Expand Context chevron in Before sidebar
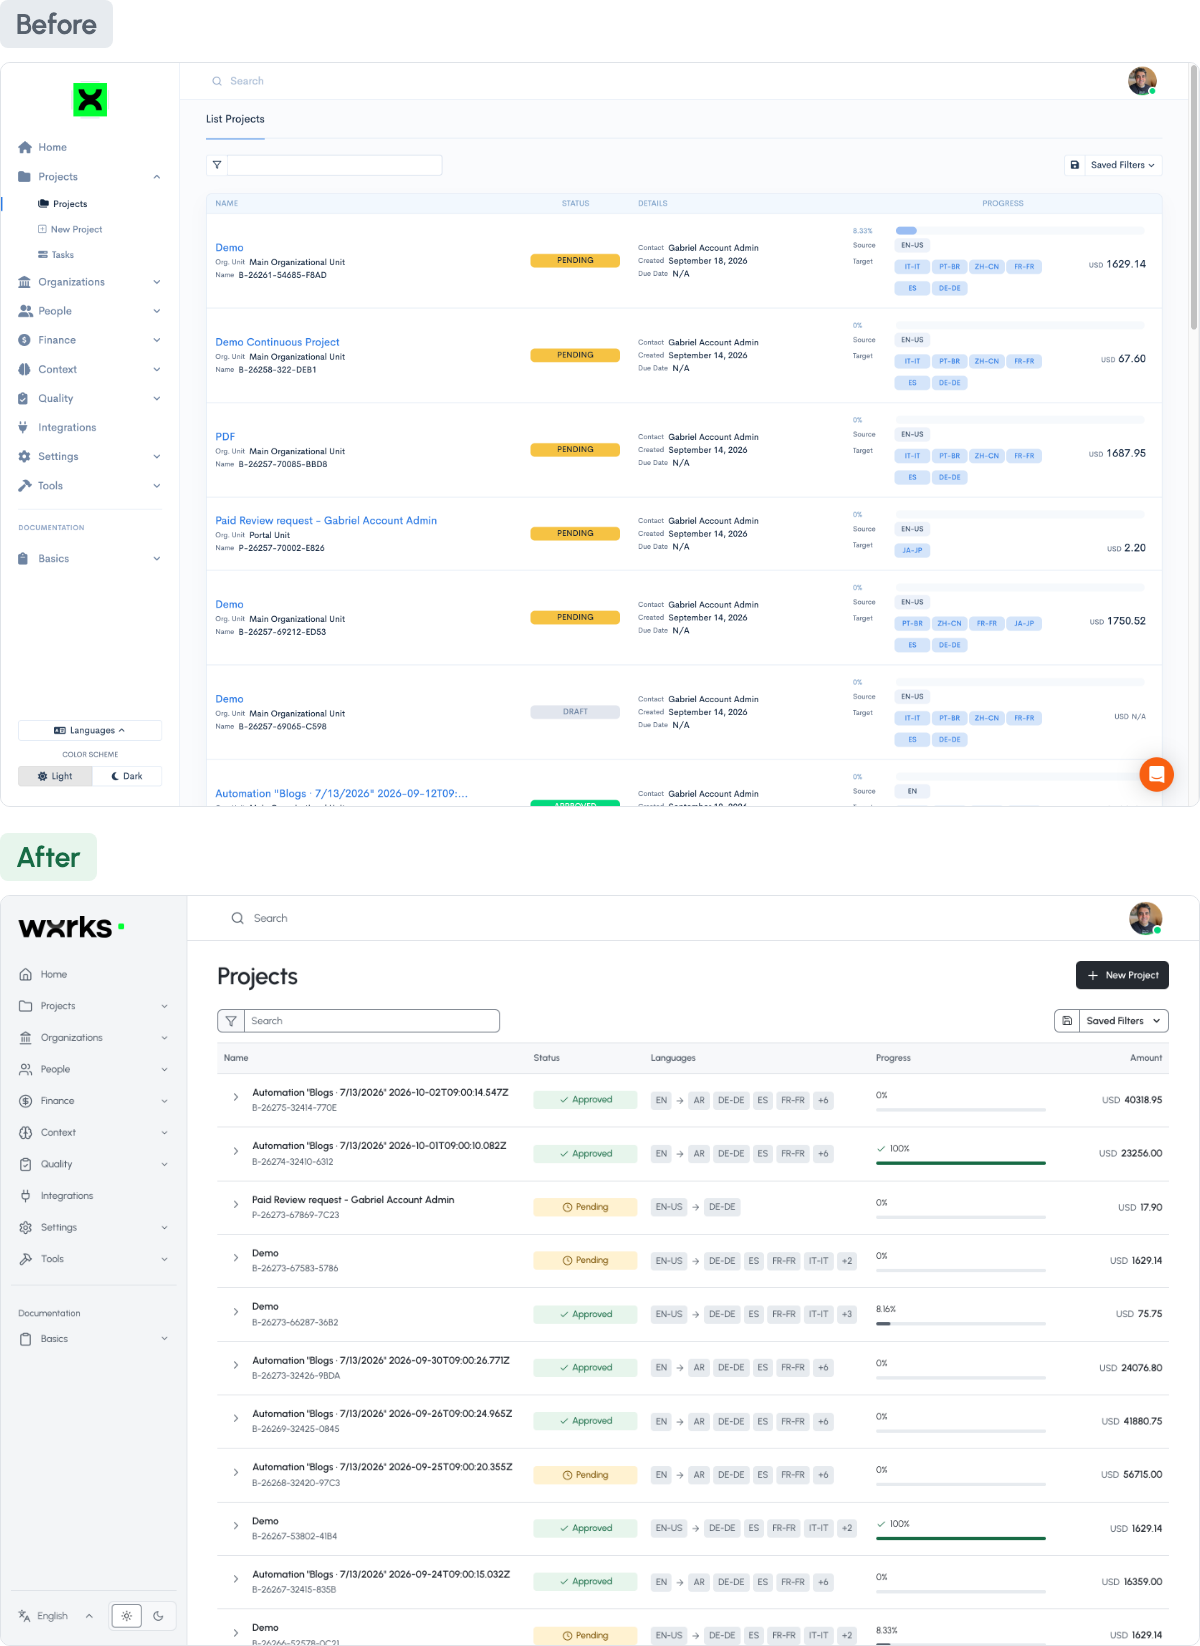 pyautogui.click(x=156, y=369)
